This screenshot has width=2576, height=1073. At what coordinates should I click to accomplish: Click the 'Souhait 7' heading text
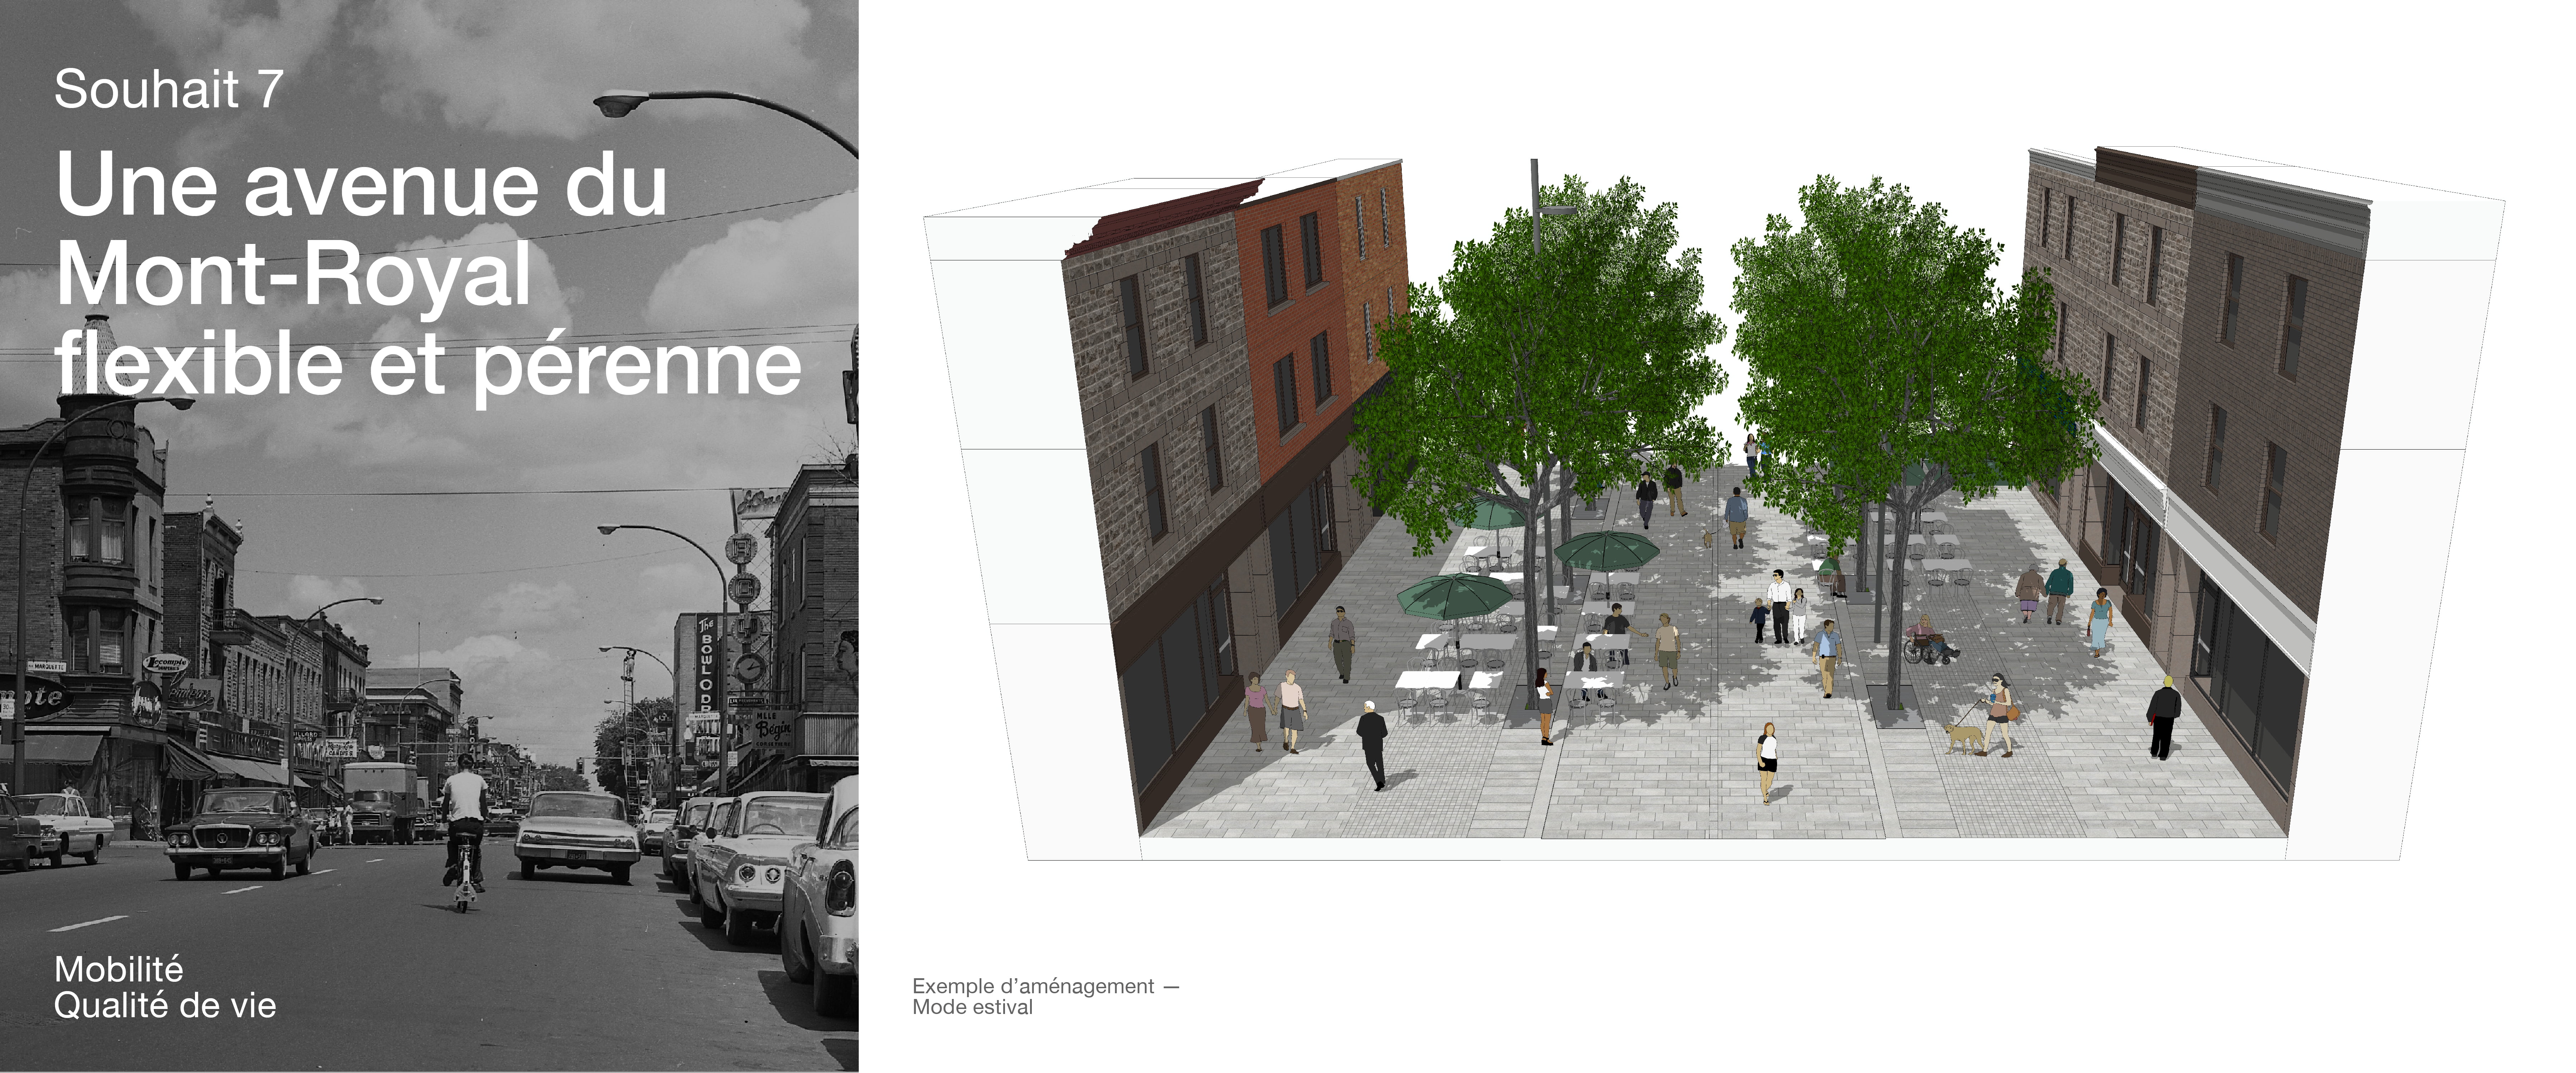pyautogui.click(x=168, y=90)
